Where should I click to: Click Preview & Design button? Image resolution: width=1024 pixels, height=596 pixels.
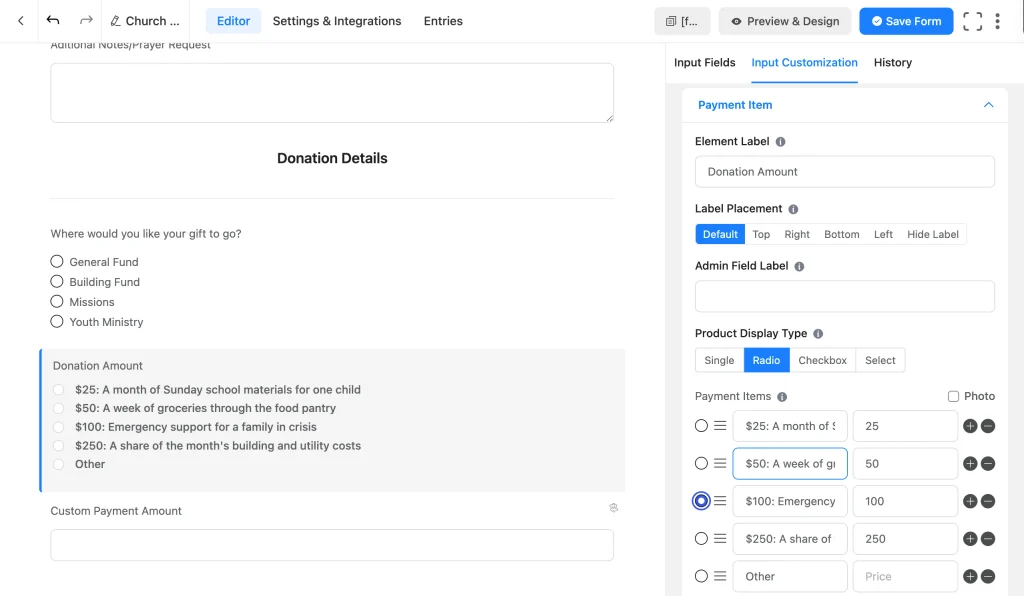(785, 21)
